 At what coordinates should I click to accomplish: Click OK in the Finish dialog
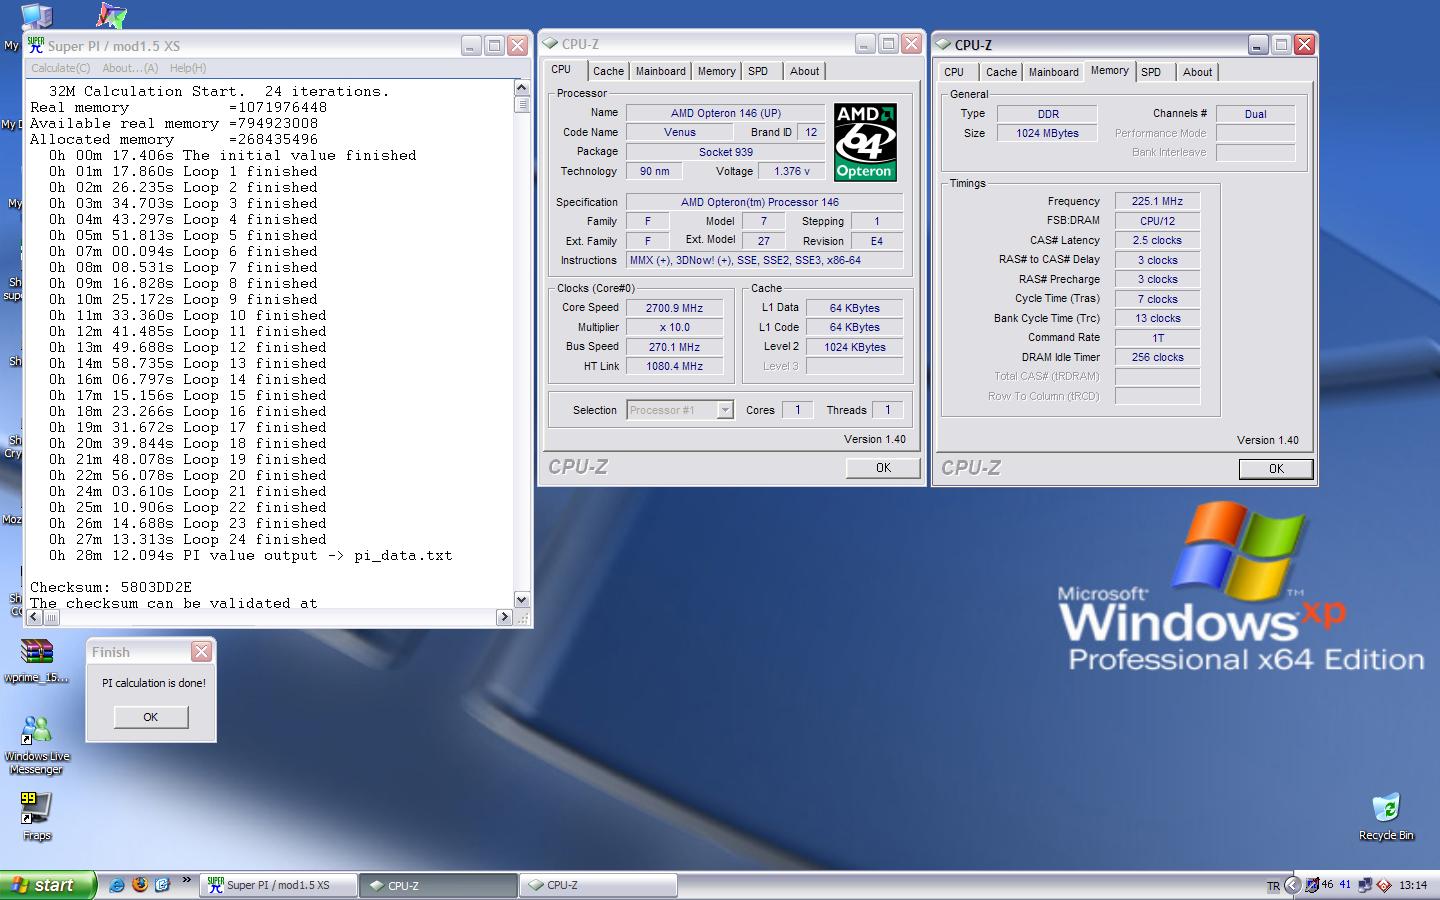pyautogui.click(x=151, y=717)
